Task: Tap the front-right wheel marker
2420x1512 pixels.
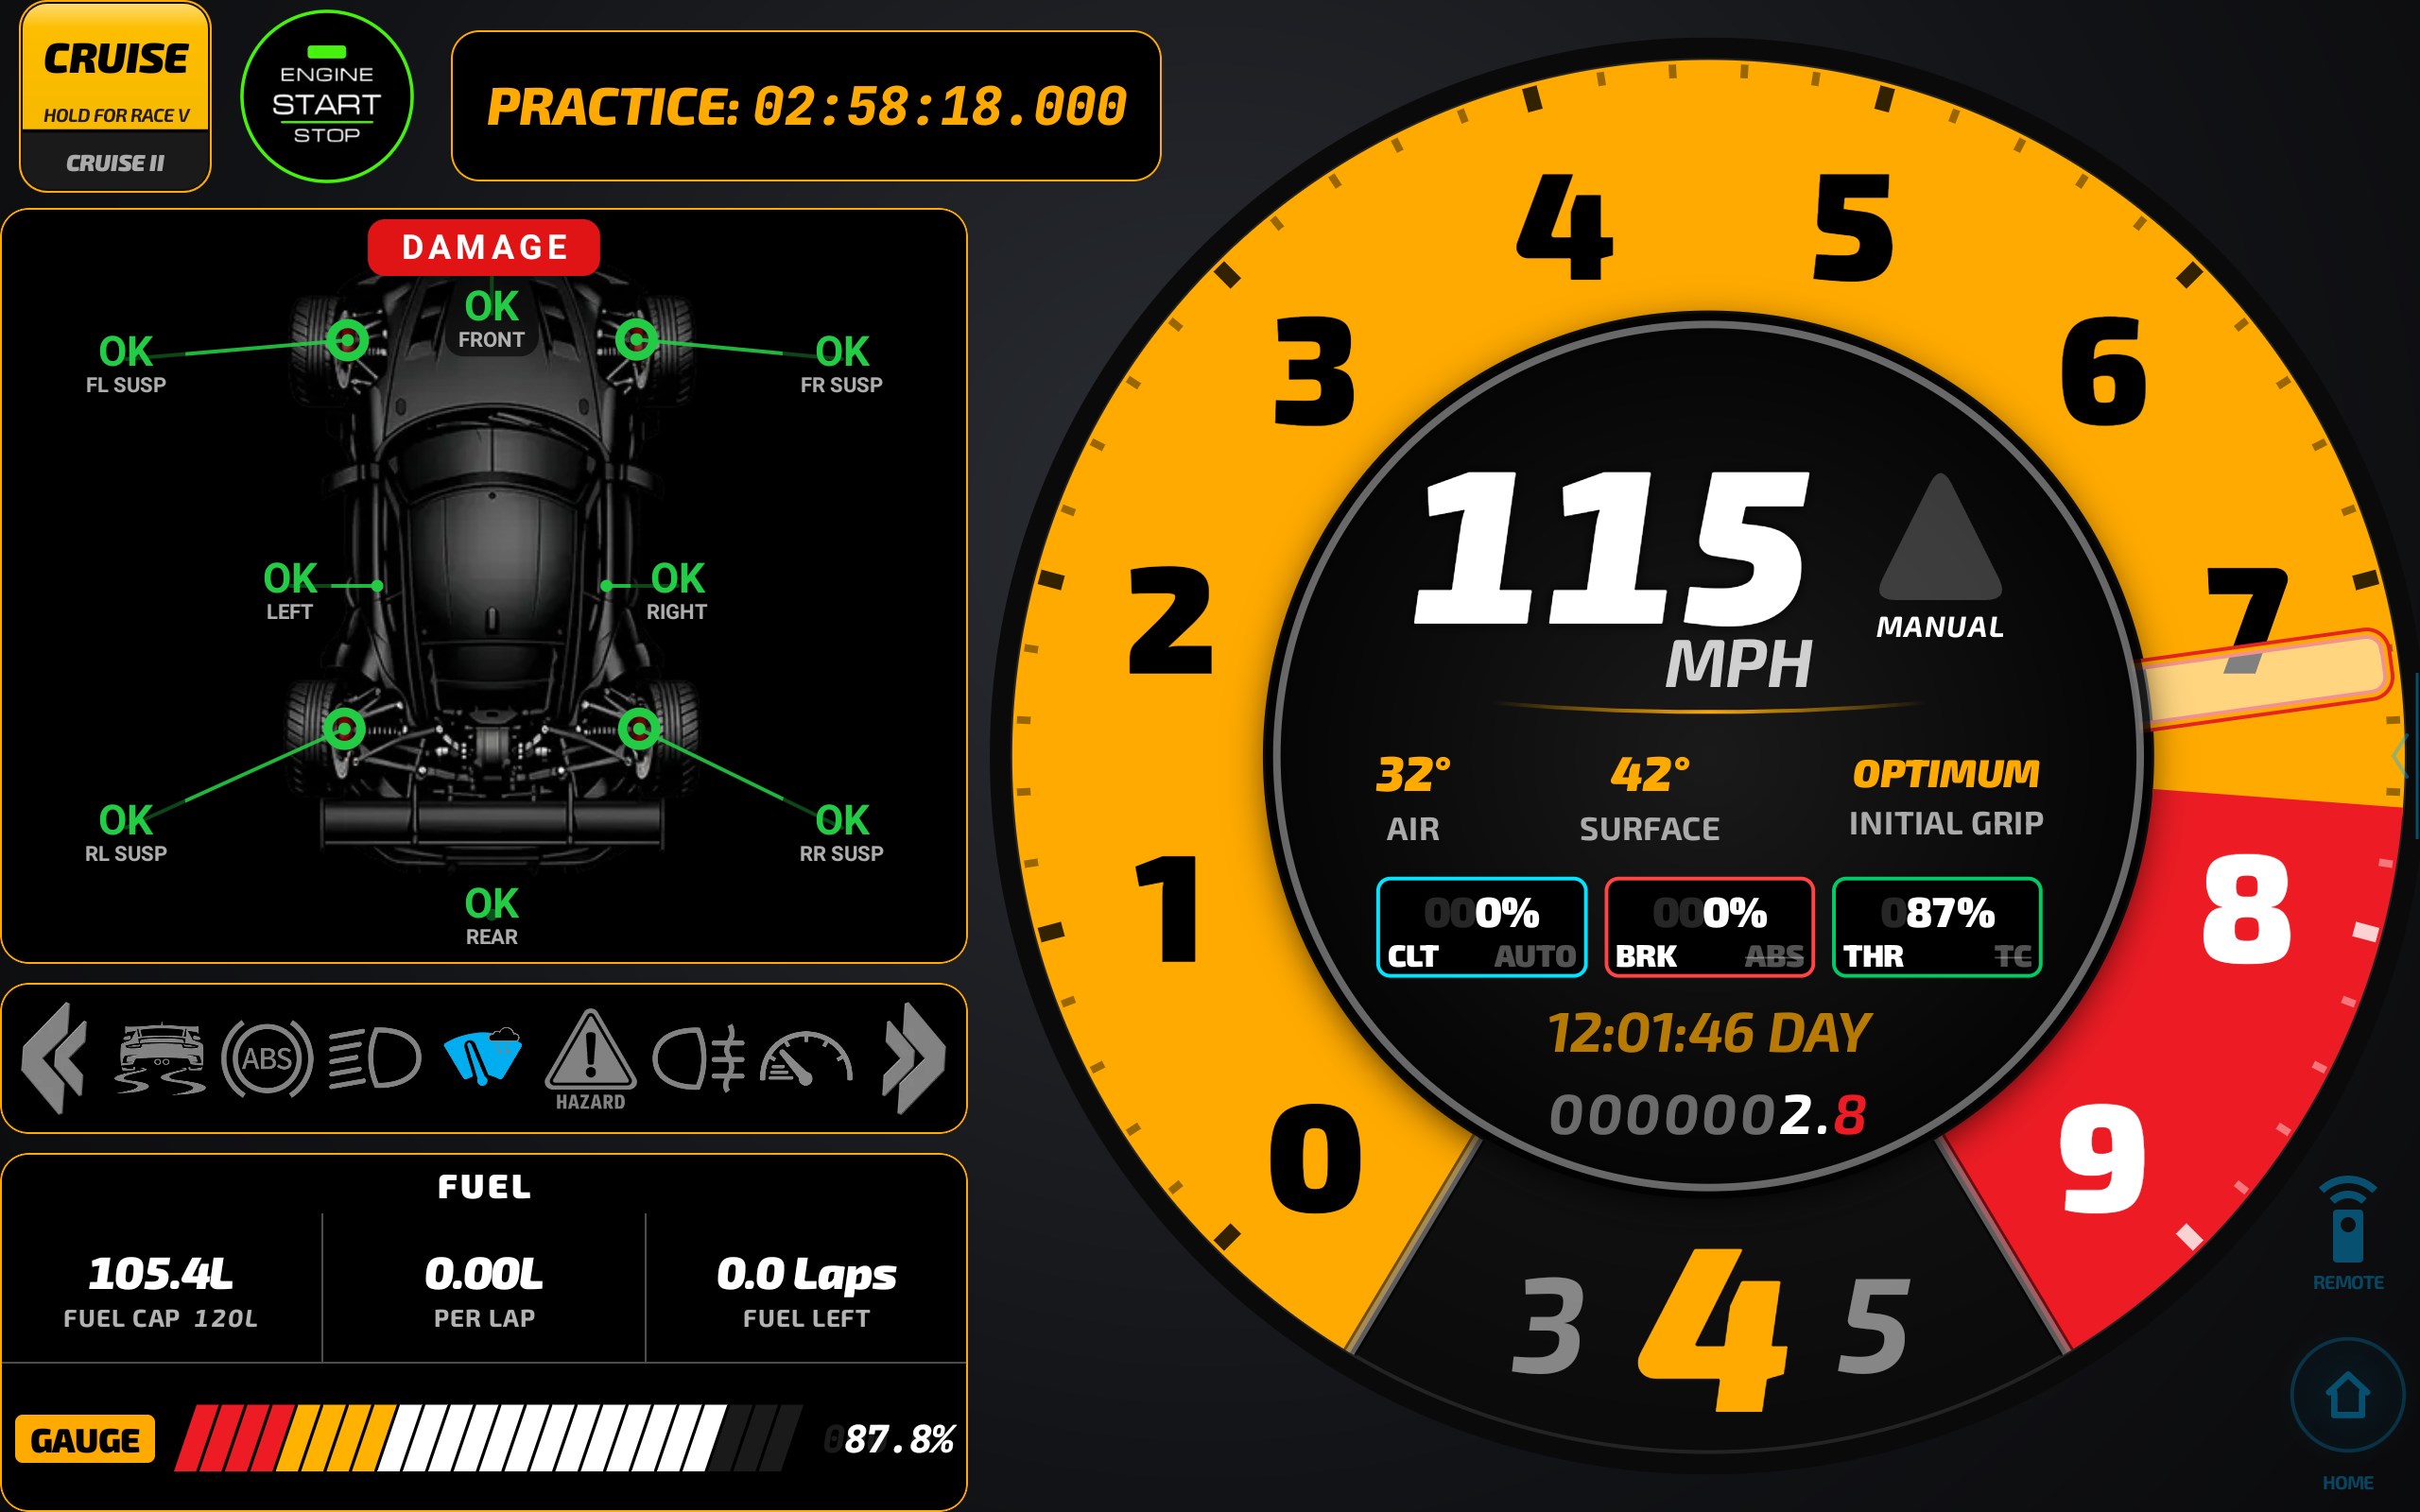Action: [636, 340]
